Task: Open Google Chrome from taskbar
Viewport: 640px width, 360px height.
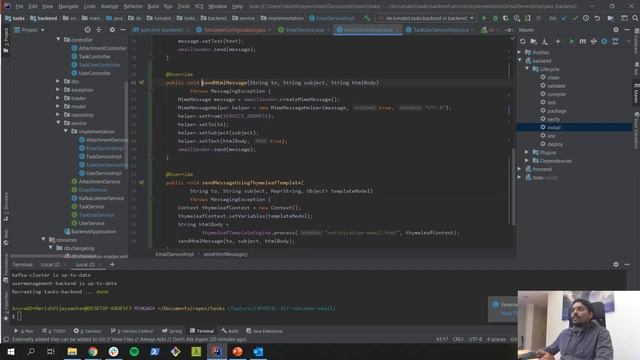Action: click(x=93, y=351)
